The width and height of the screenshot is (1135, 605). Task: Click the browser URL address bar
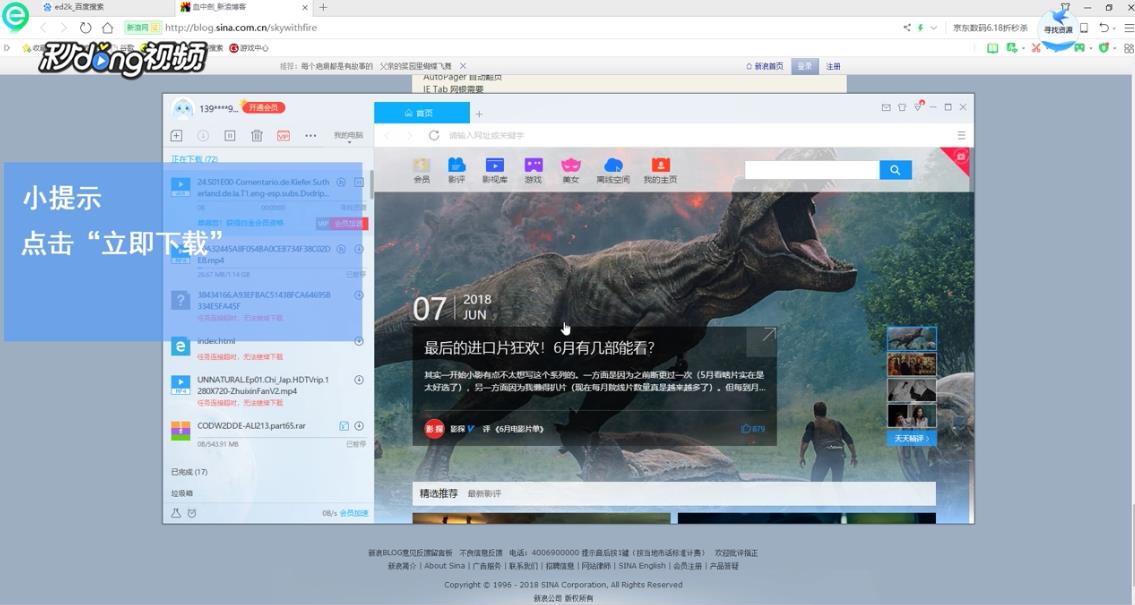[507, 28]
